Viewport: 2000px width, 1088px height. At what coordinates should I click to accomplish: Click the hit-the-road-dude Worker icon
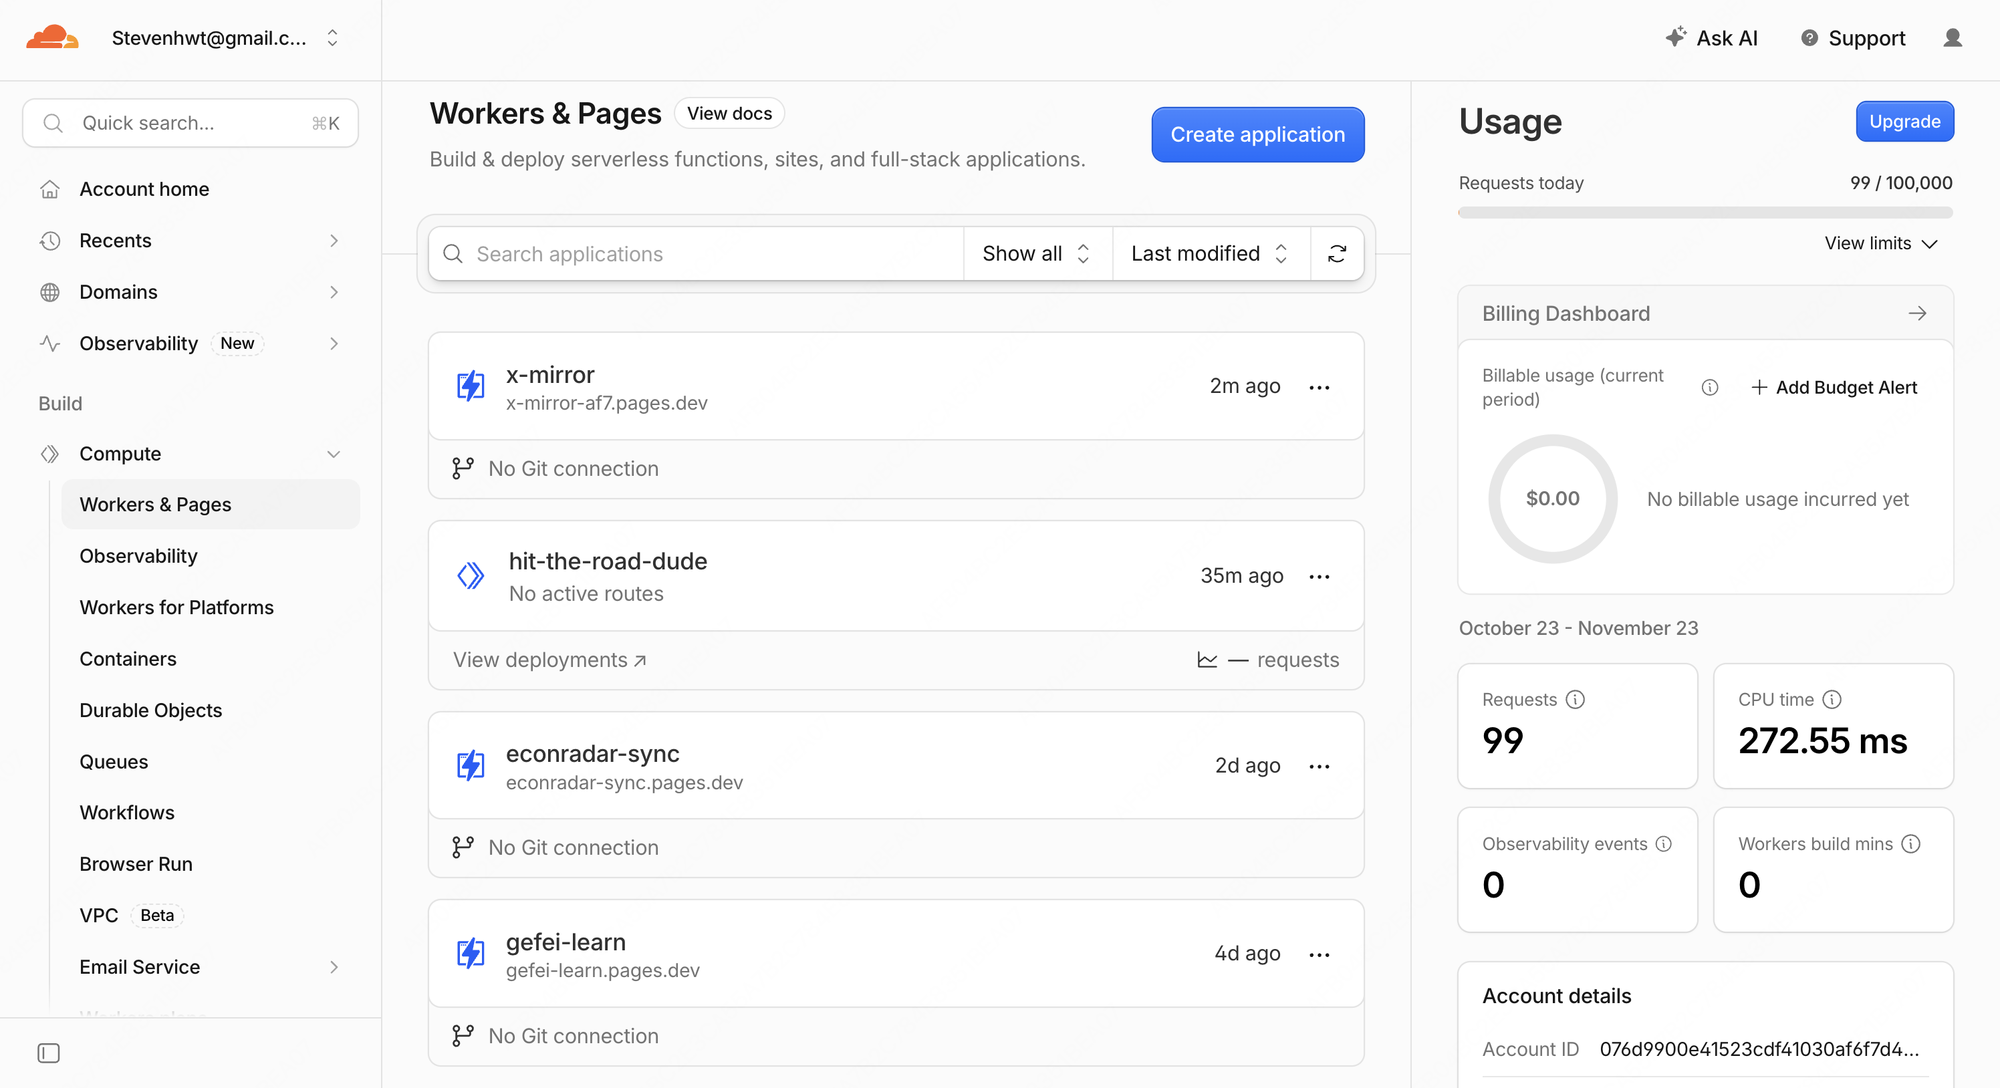pos(470,575)
